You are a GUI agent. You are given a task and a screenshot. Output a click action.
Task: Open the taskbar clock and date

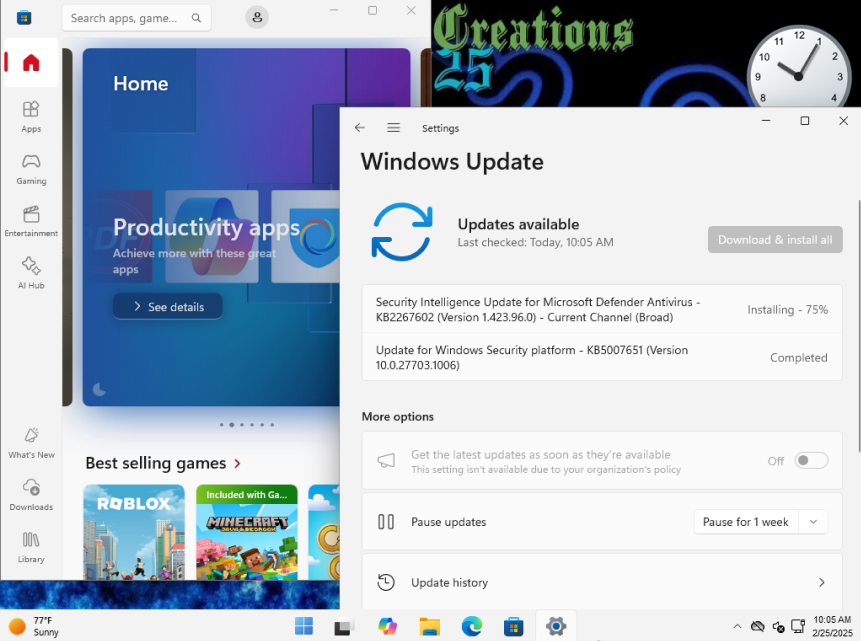coord(832,626)
